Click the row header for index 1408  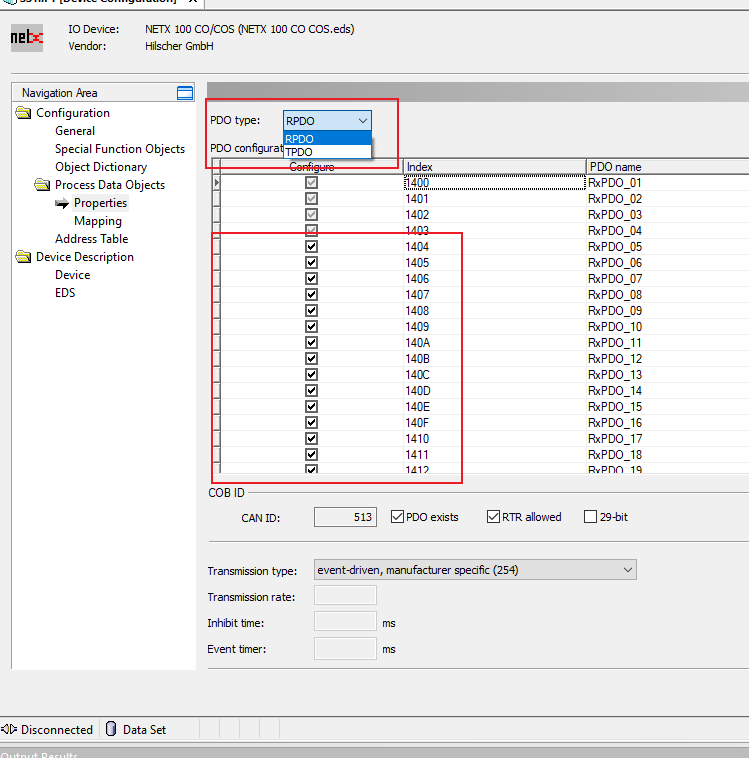click(x=217, y=311)
